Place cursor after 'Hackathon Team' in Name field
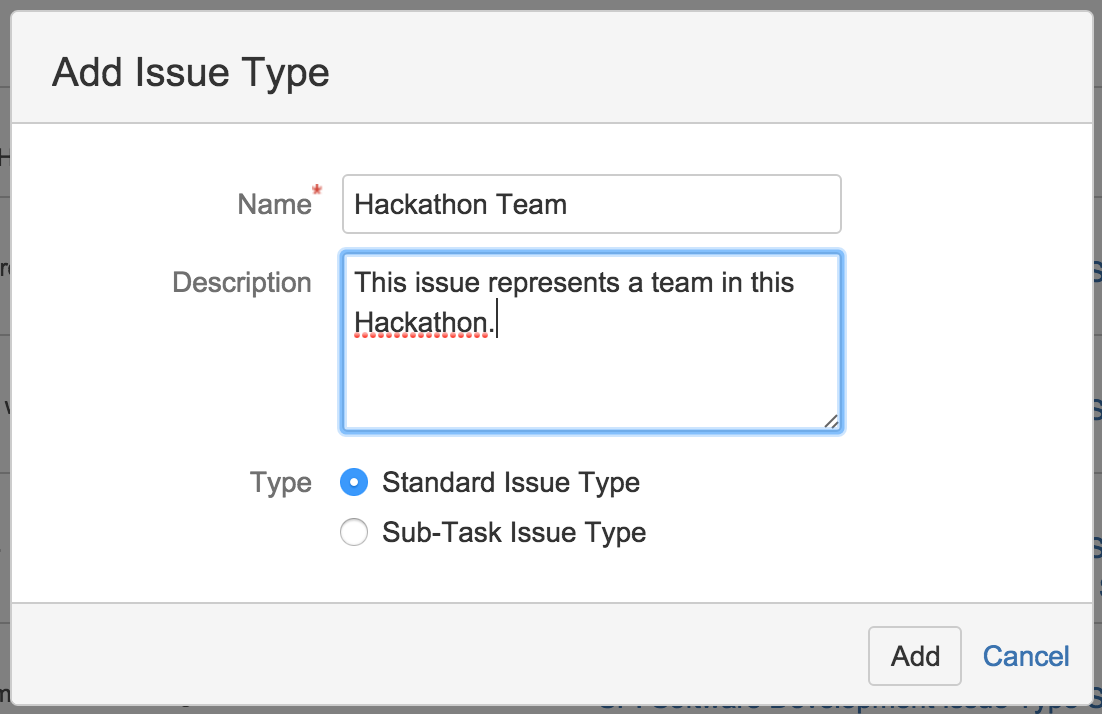1102x714 pixels. point(572,204)
